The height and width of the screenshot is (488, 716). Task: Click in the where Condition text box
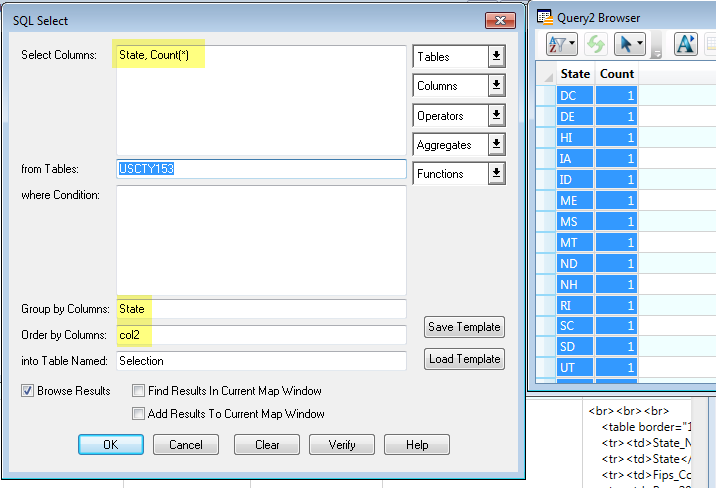click(x=260, y=240)
